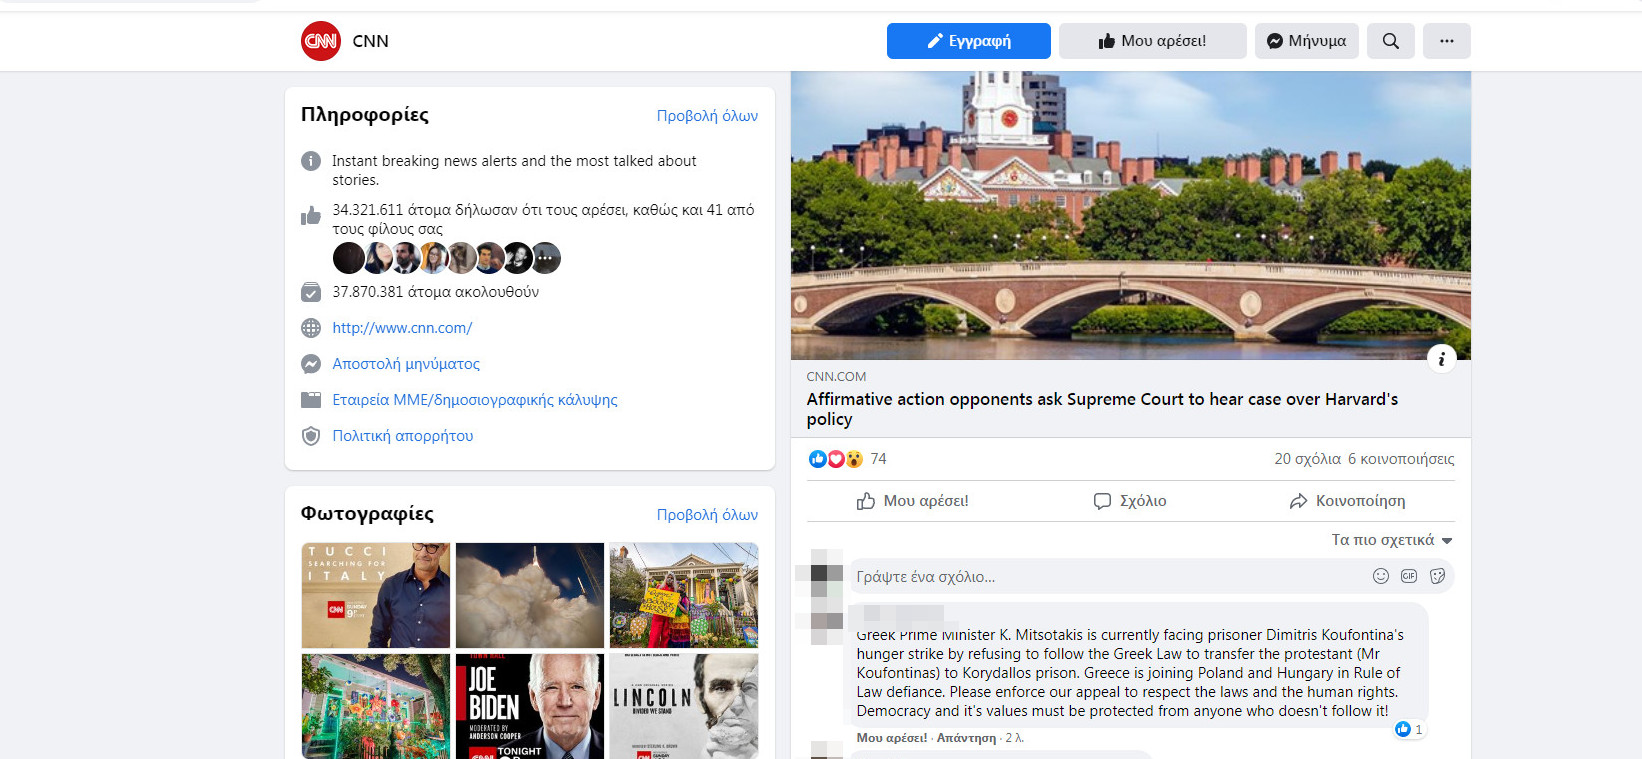
Task: Click the info circle icon beside page description
Action: [311, 161]
